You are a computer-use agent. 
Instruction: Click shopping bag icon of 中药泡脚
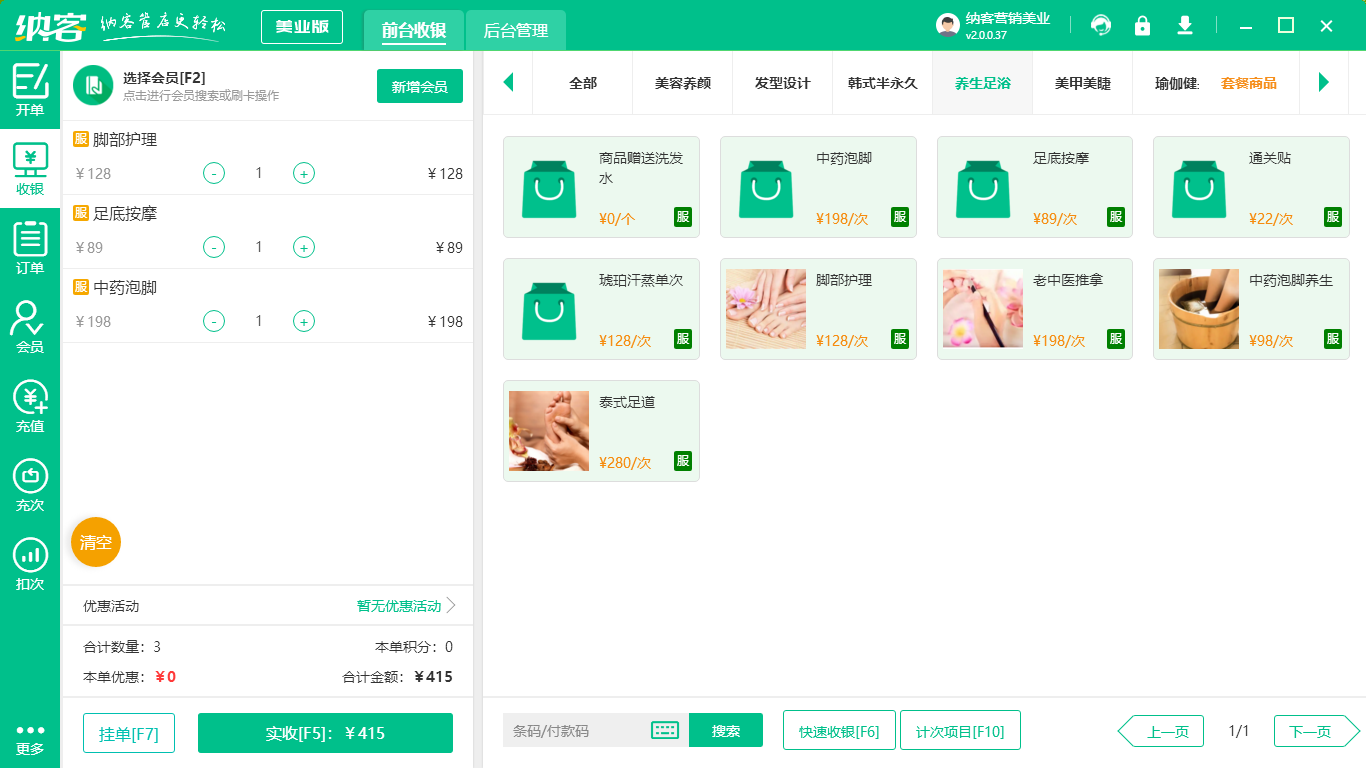coord(766,188)
